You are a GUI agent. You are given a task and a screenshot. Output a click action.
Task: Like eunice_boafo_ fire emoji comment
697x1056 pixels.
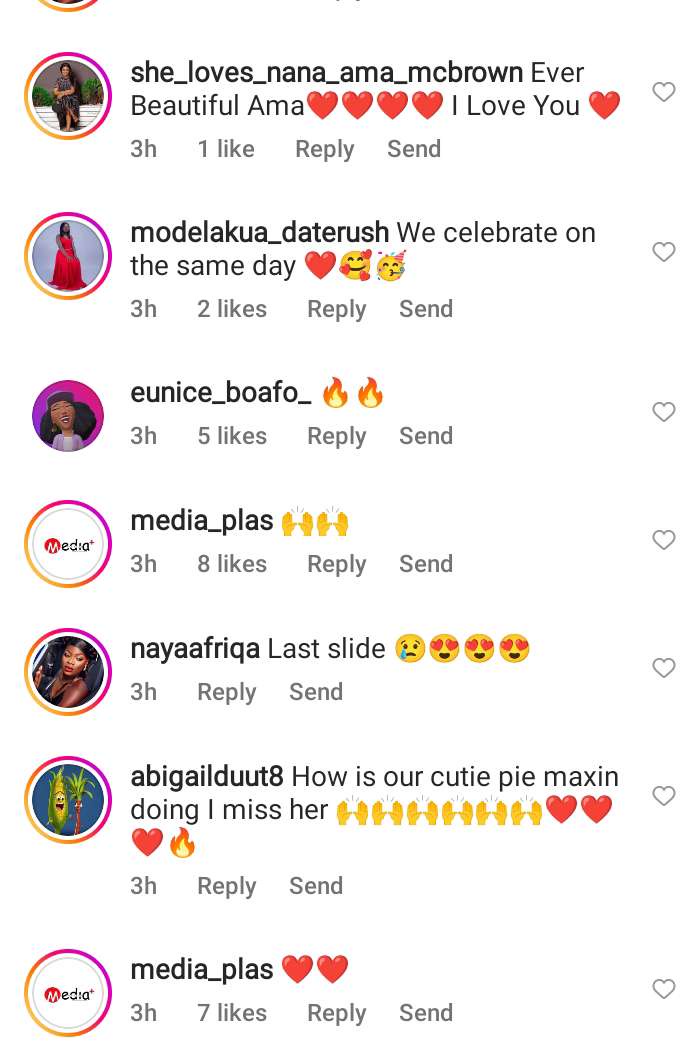(x=663, y=412)
